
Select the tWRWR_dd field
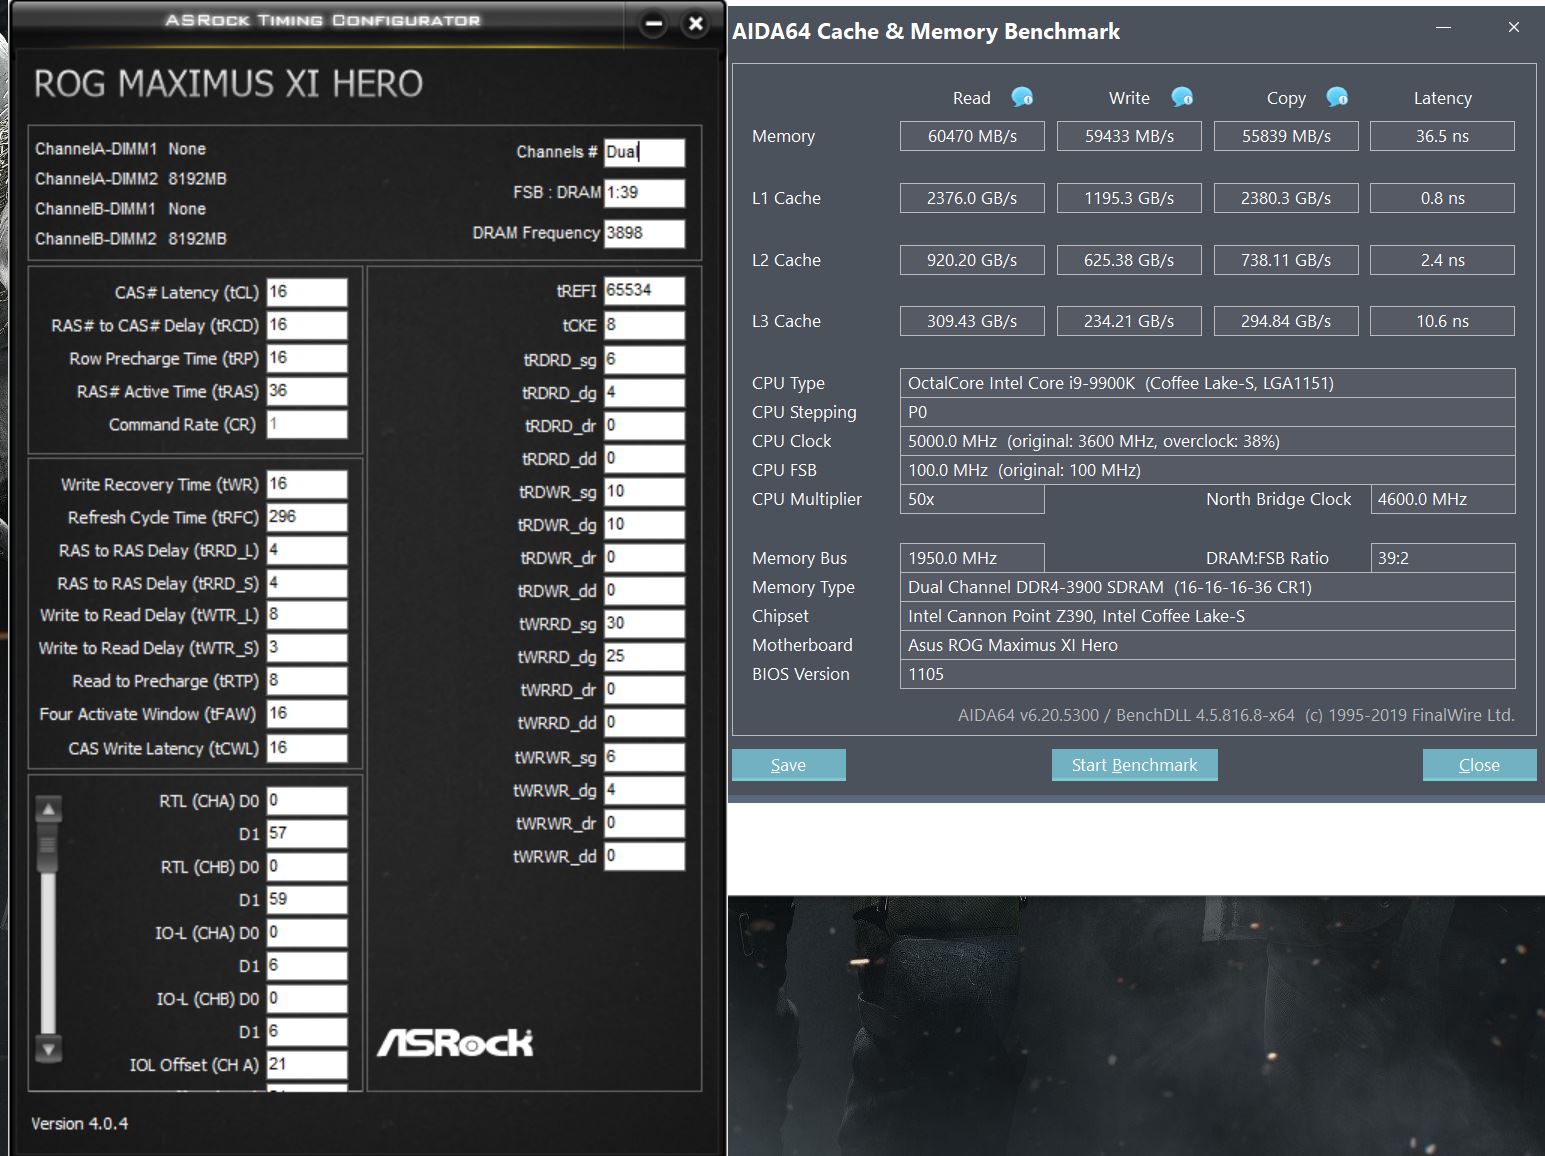(x=644, y=856)
